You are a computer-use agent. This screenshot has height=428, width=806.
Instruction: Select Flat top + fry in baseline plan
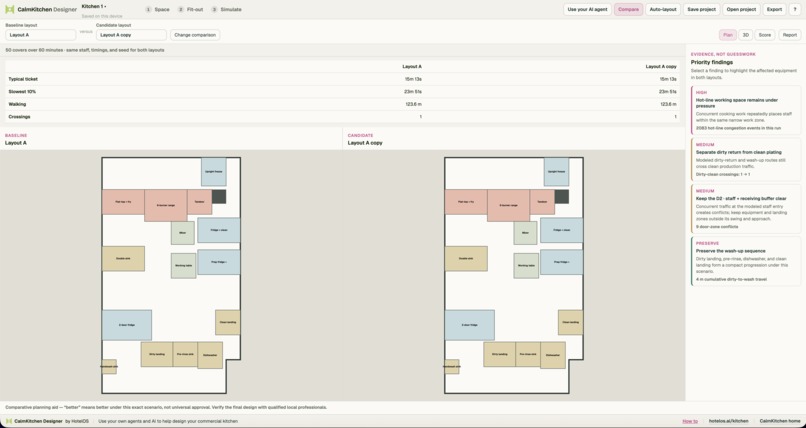123,202
